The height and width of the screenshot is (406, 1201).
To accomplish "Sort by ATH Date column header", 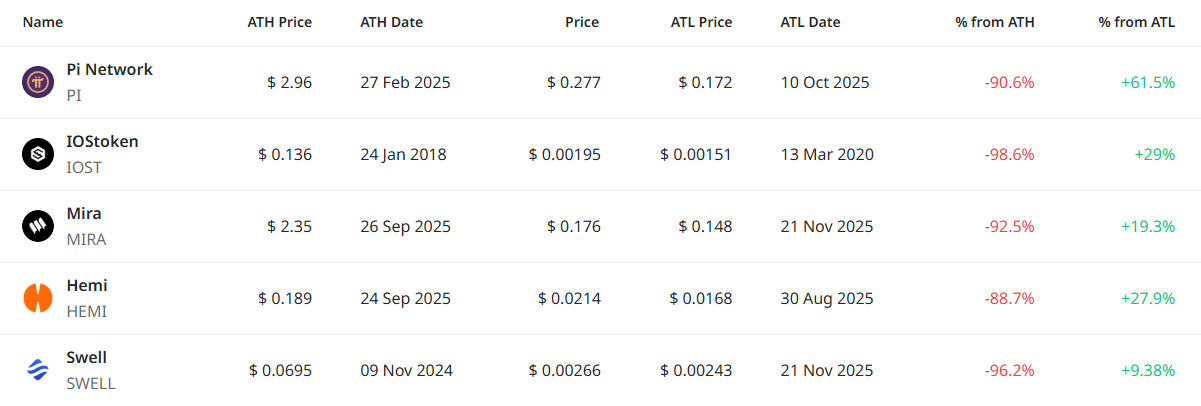I will click(393, 22).
